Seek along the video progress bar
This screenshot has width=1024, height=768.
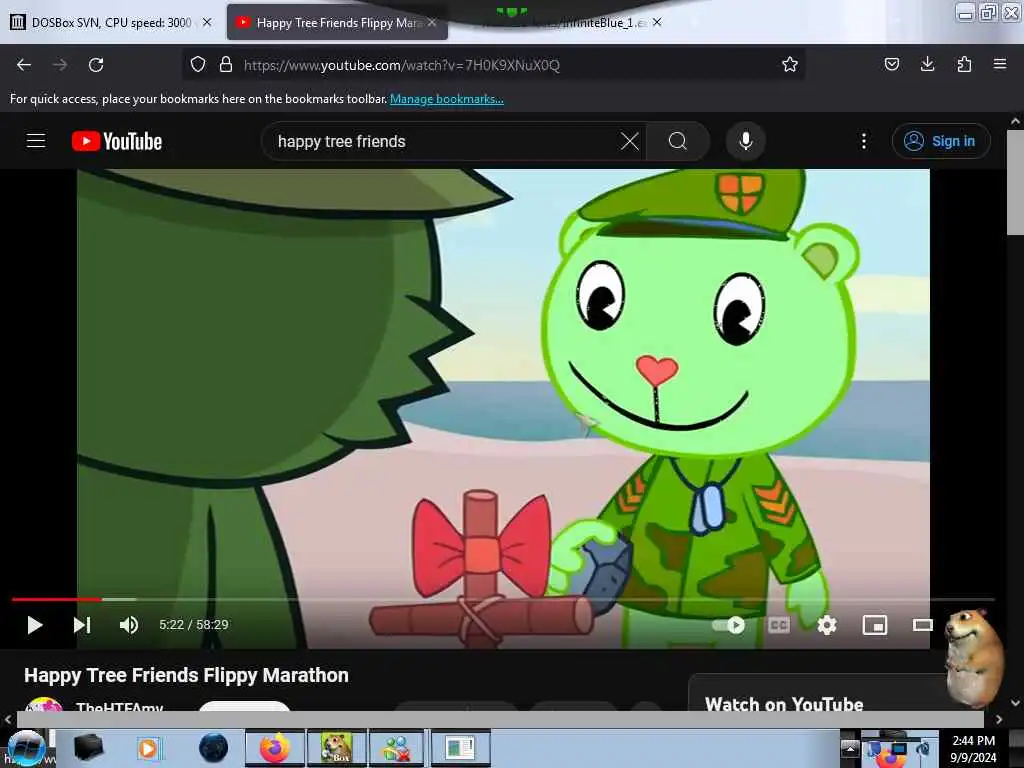click(x=503, y=599)
